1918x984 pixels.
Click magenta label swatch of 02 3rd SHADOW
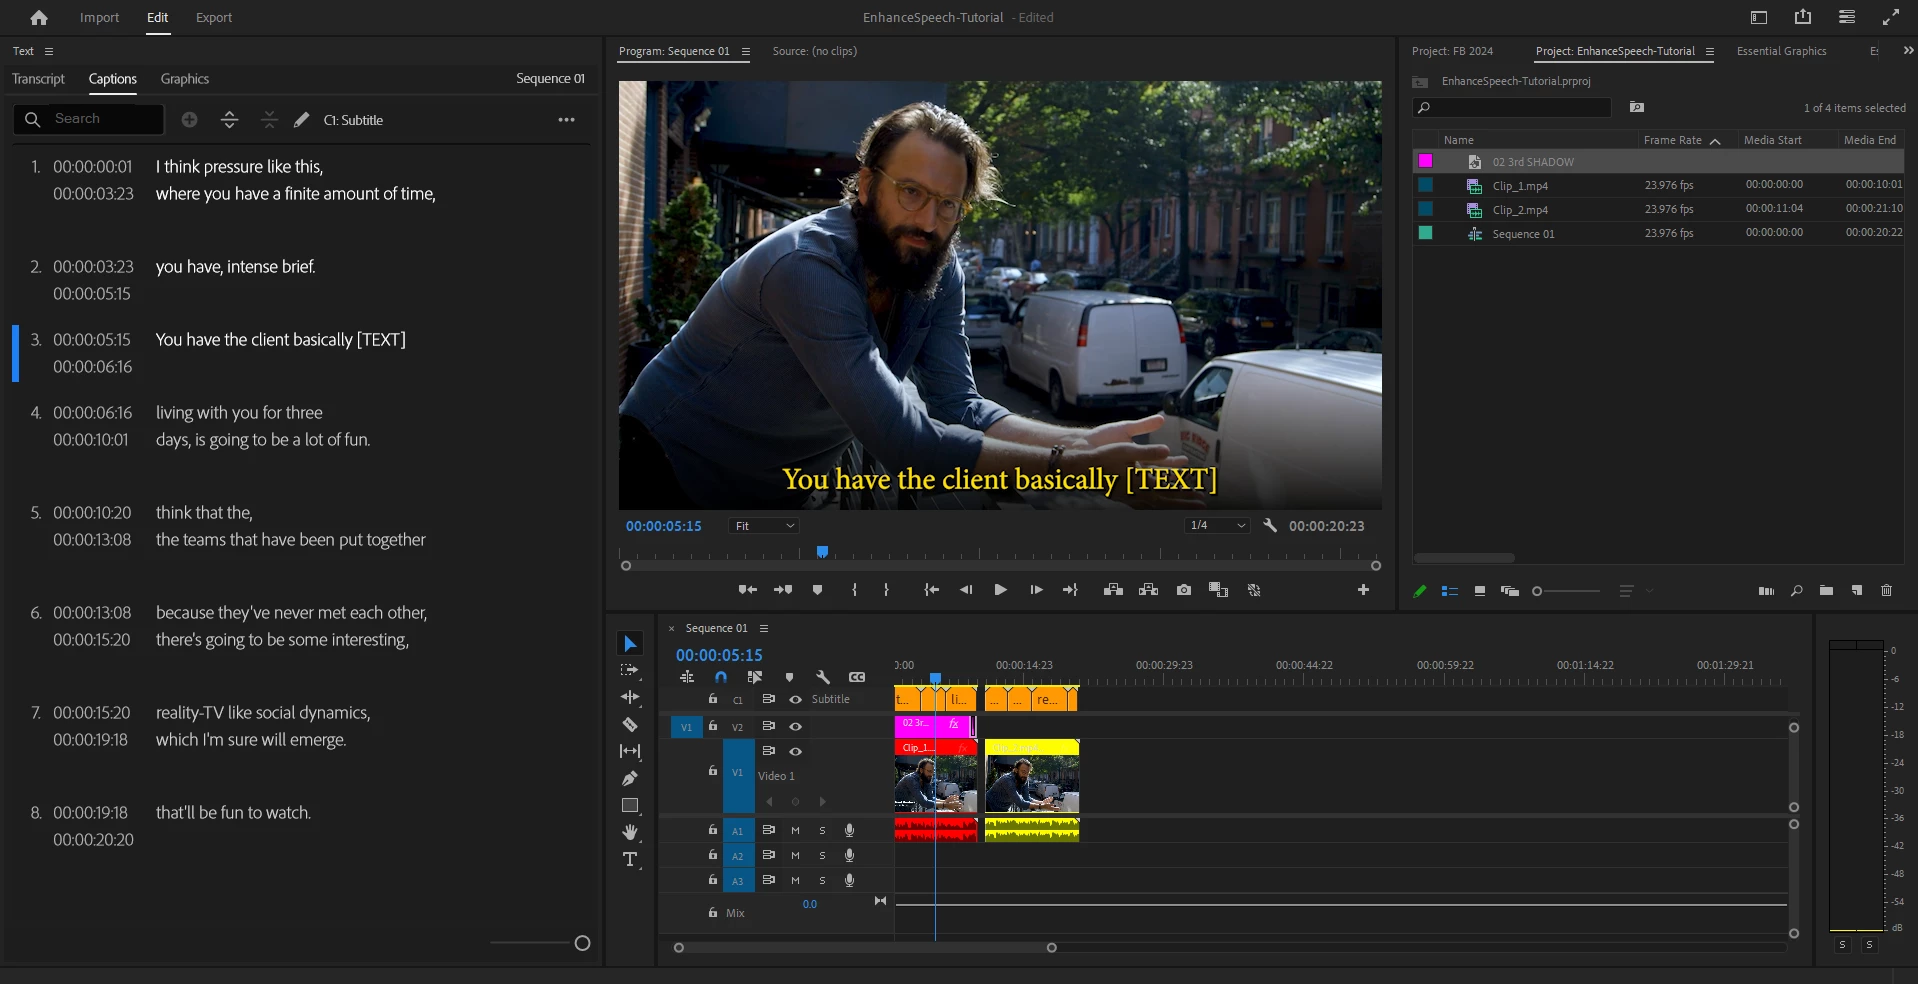pos(1426,161)
